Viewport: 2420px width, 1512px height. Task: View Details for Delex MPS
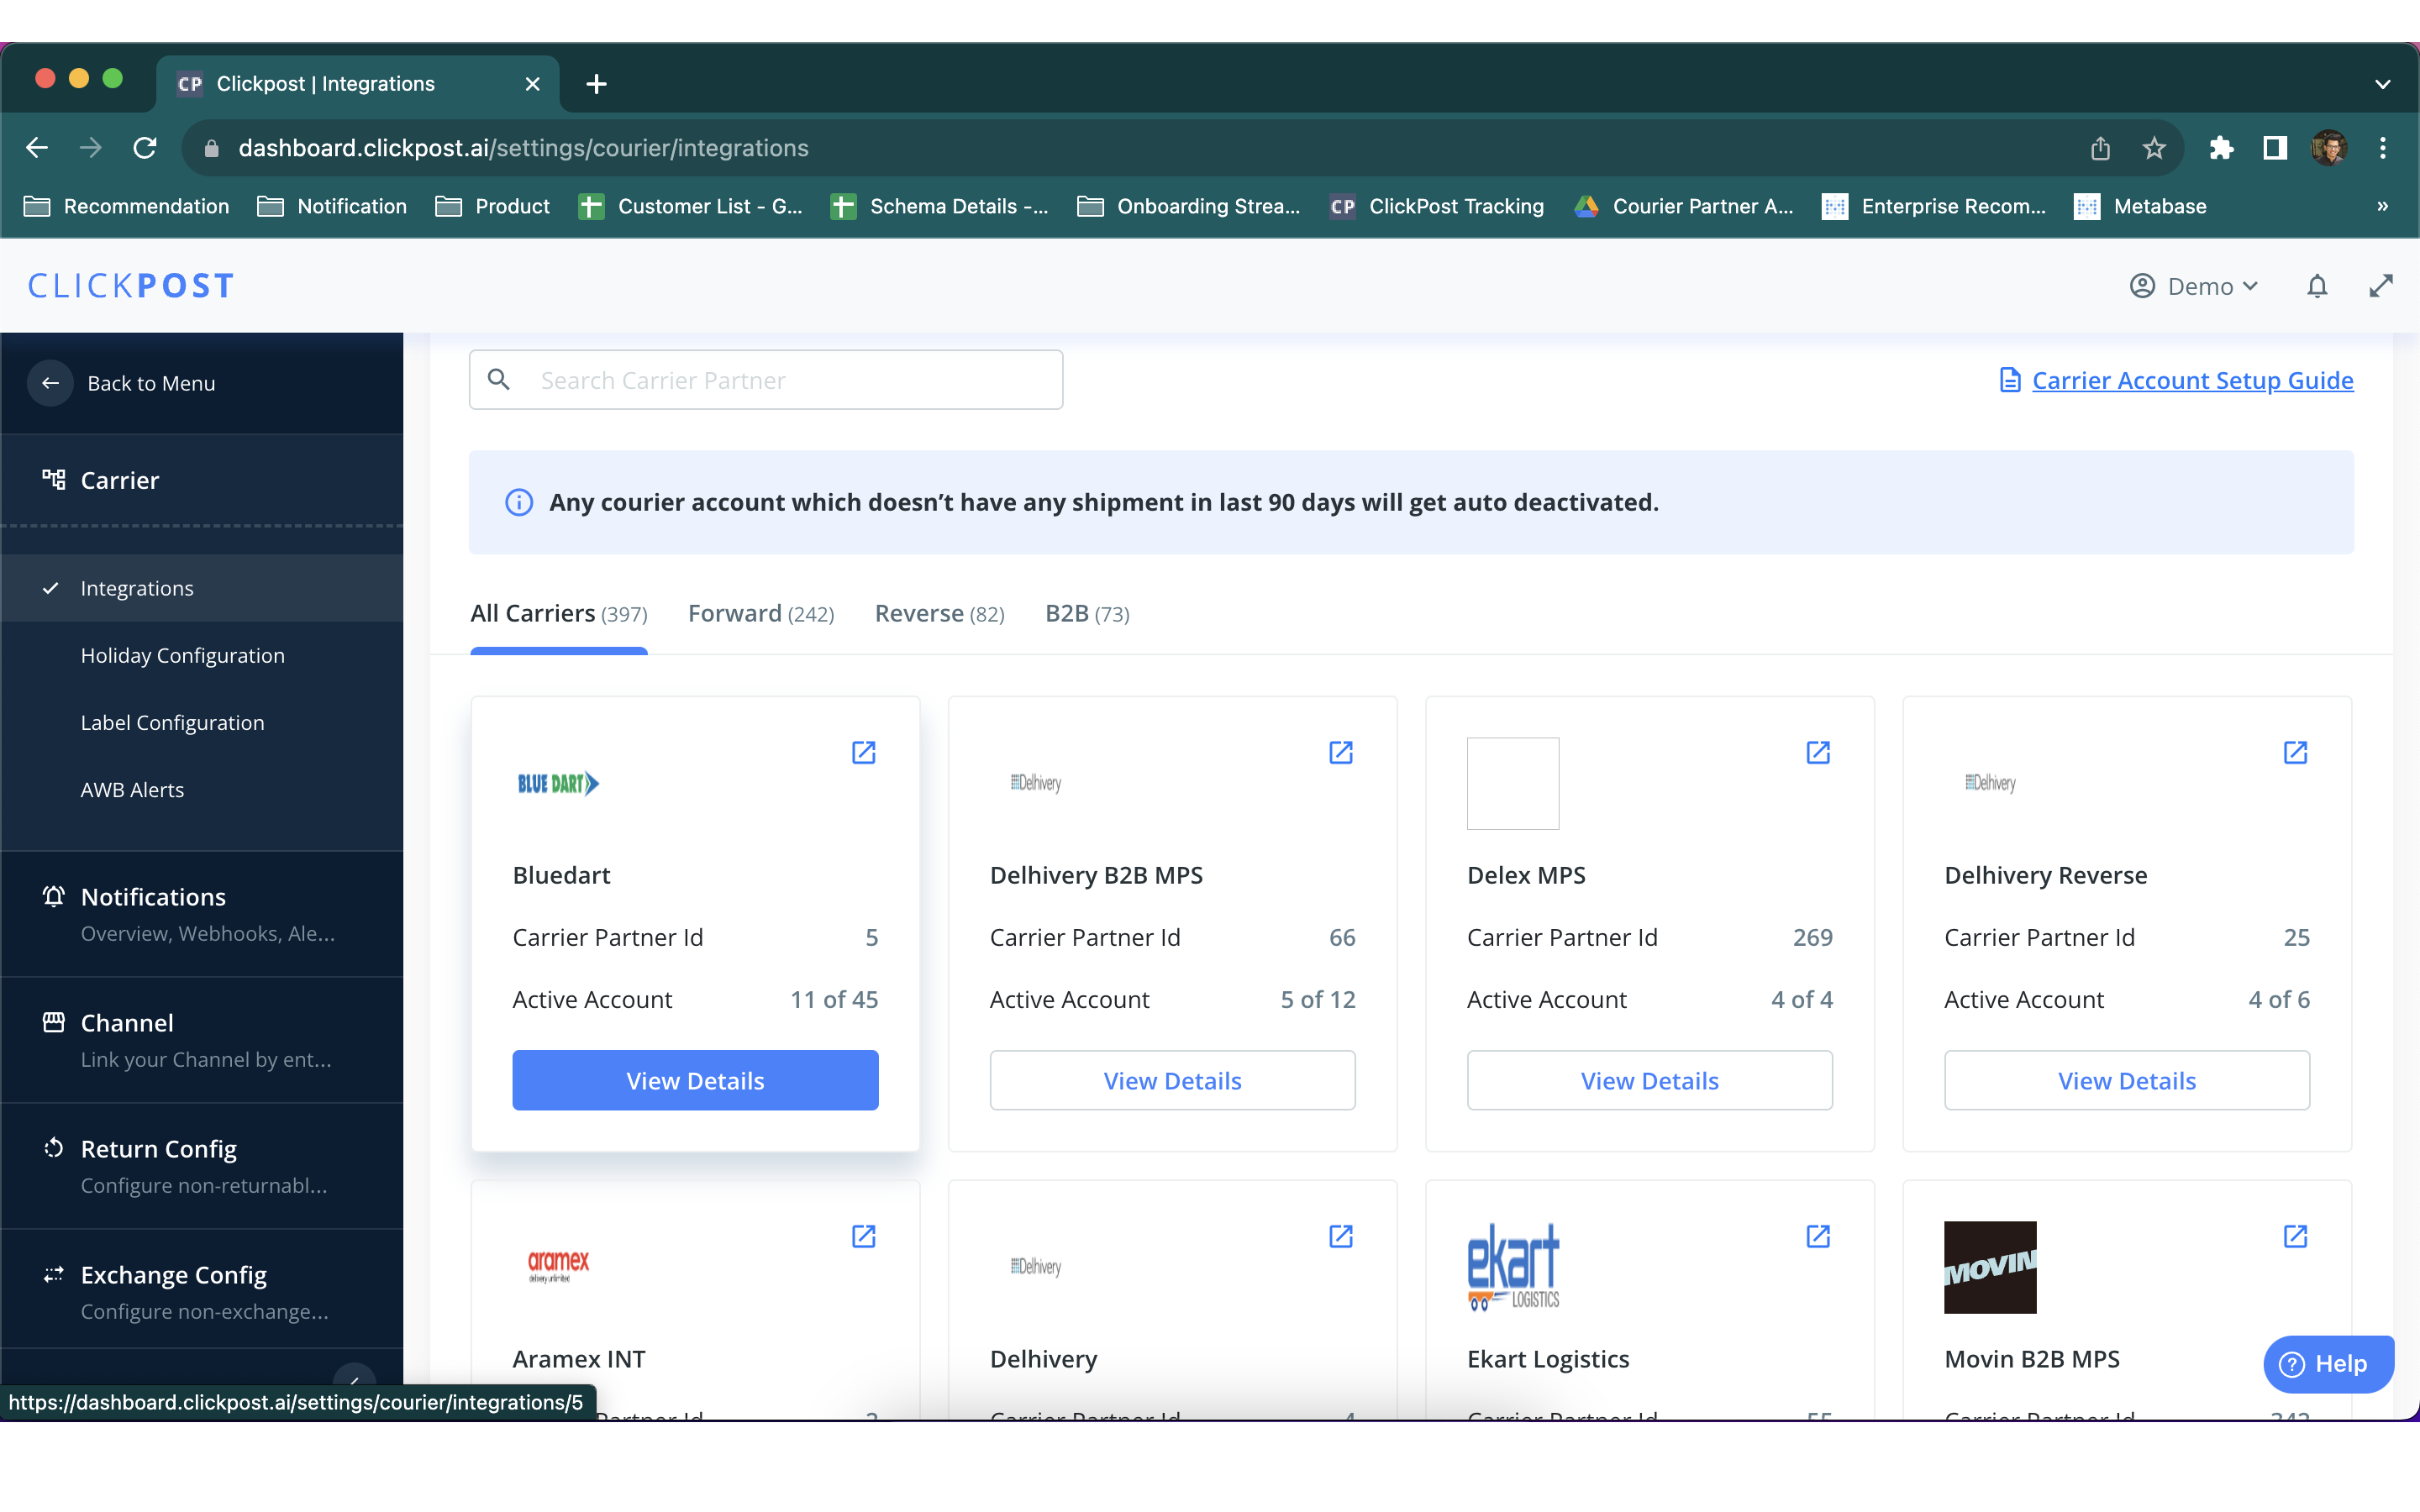click(1649, 1080)
